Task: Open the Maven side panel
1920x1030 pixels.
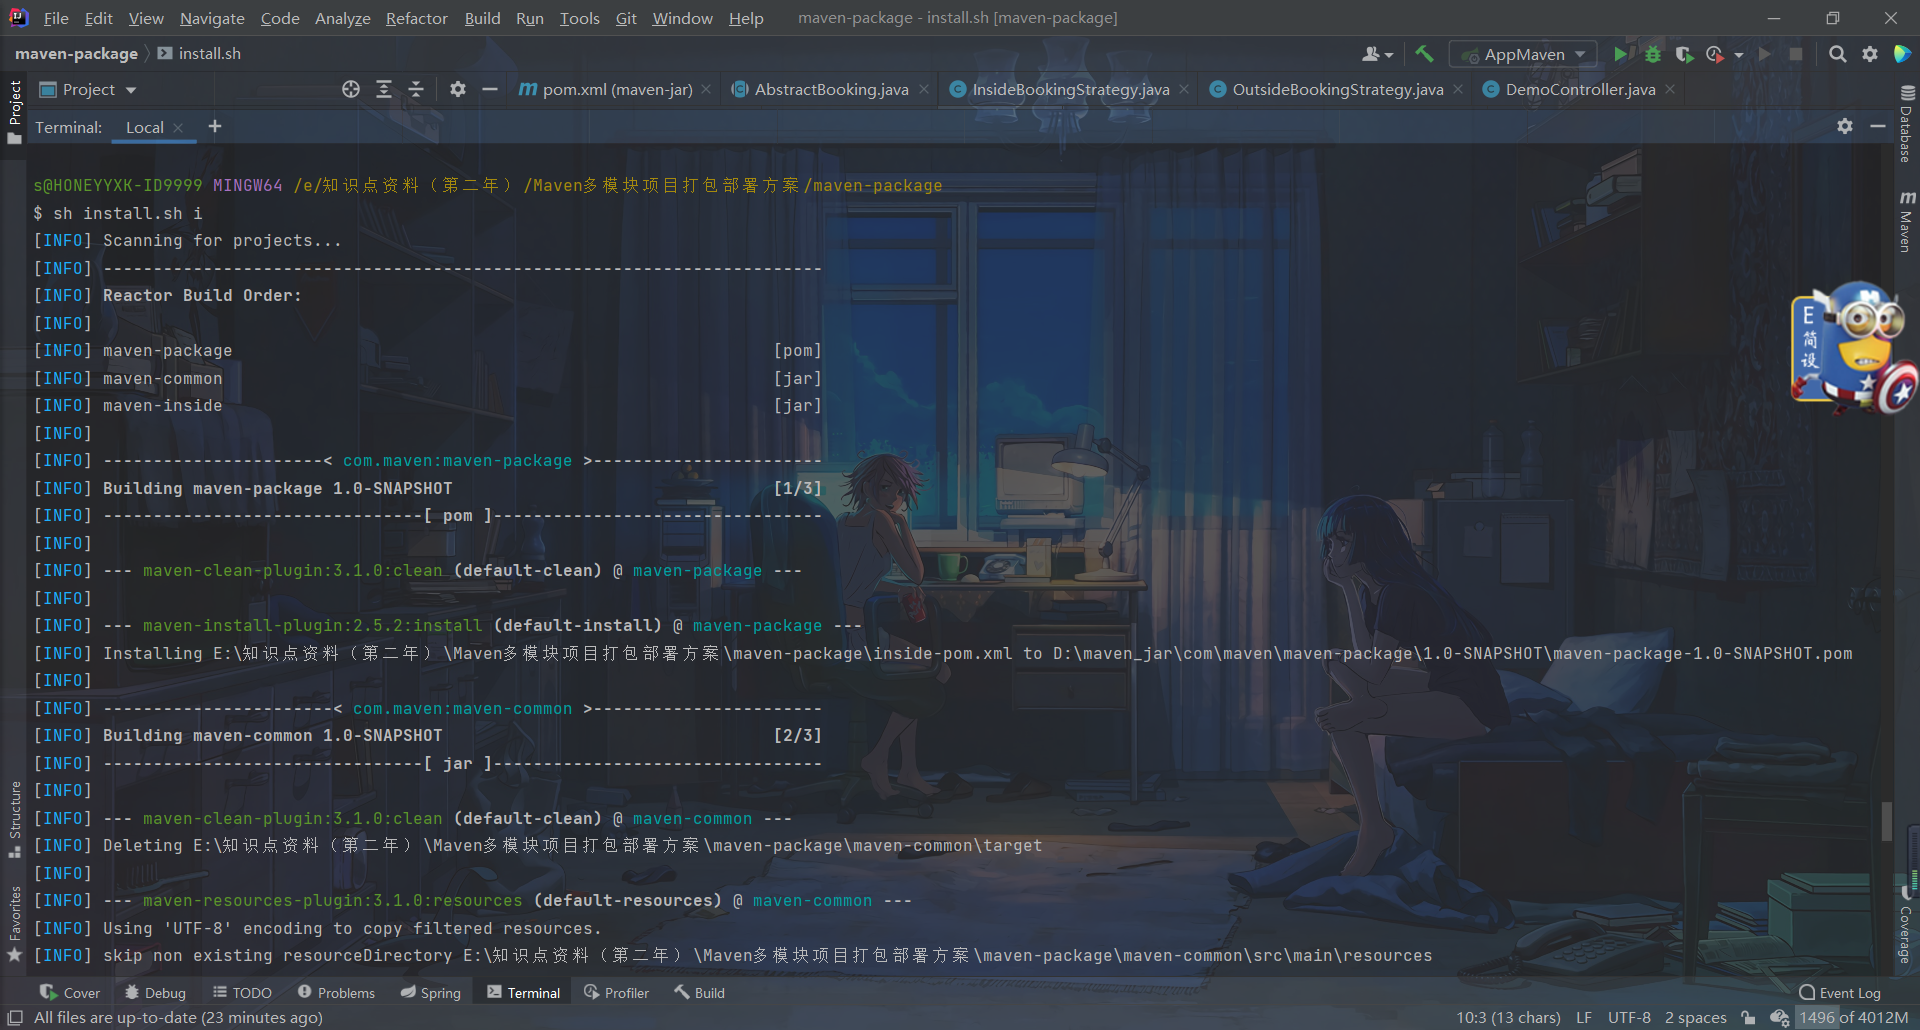Action: click(1906, 221)
